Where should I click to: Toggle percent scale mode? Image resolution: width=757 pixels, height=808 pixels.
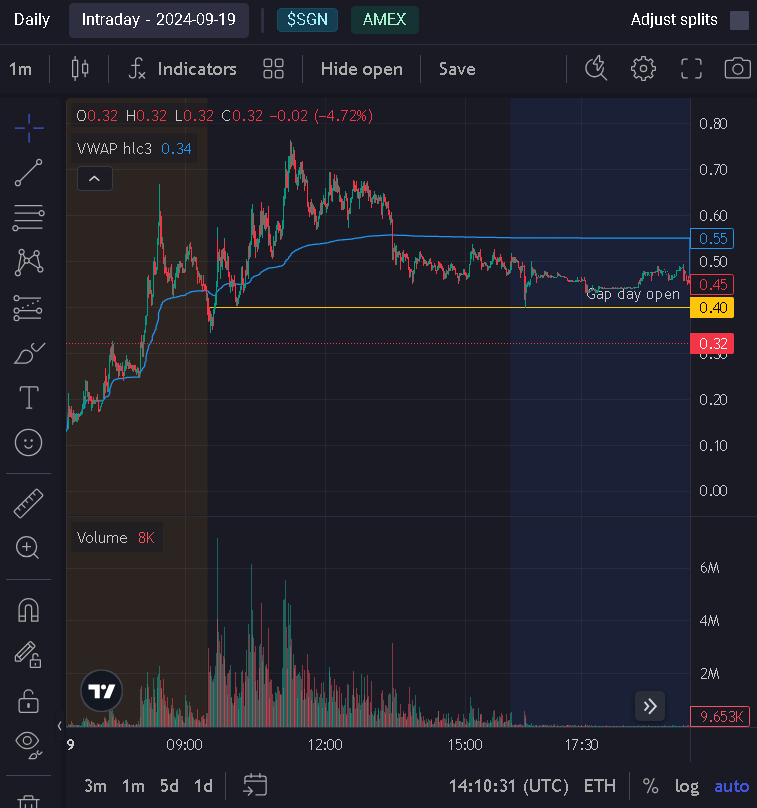pos(650,786)
